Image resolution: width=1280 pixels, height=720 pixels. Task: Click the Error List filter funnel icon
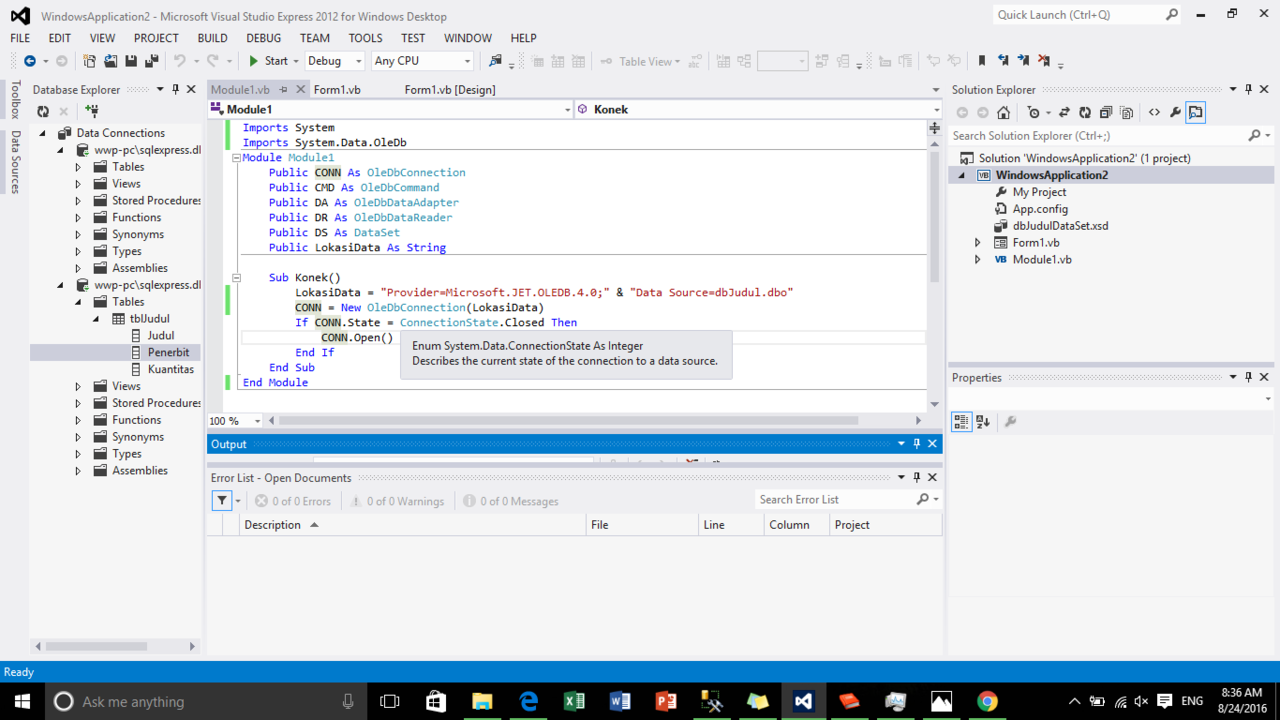pyautogui.click(x=222, y=501)
